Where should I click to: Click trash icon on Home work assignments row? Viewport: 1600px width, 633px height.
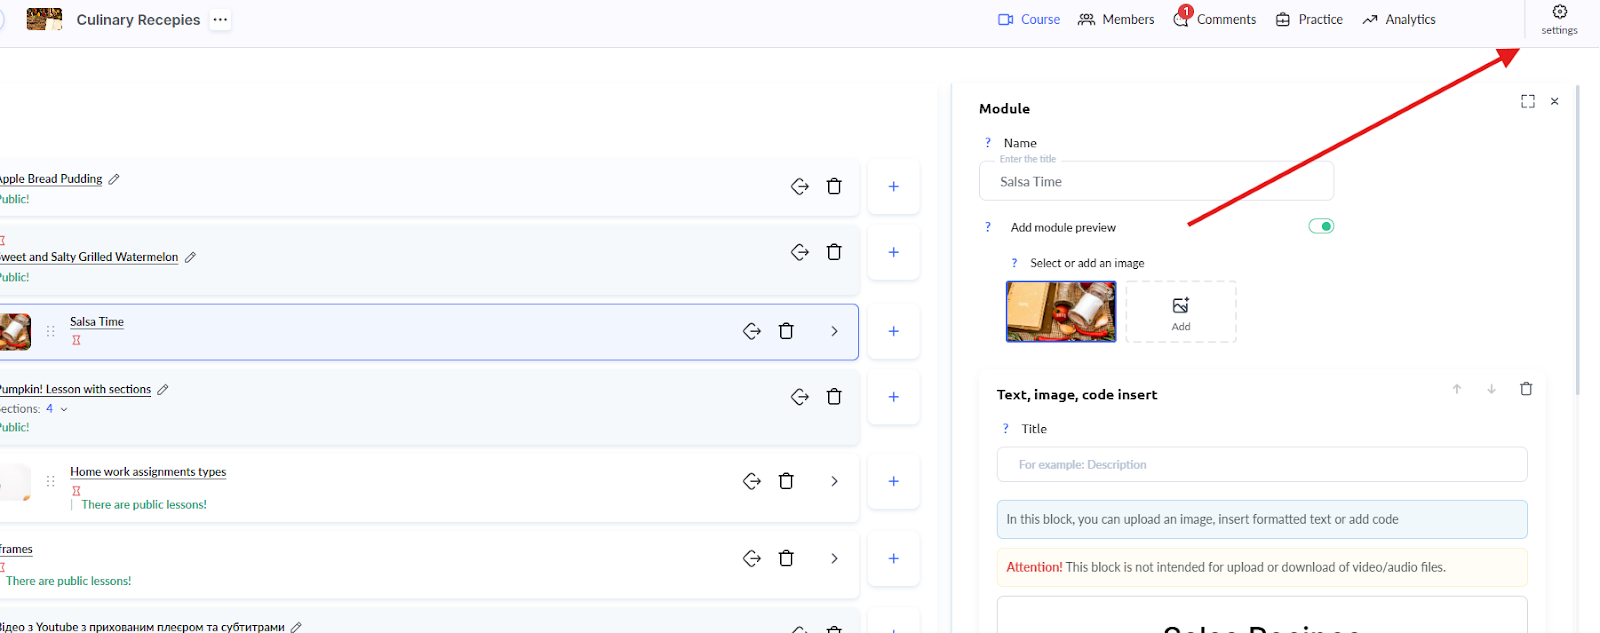(x=786, y=481)
